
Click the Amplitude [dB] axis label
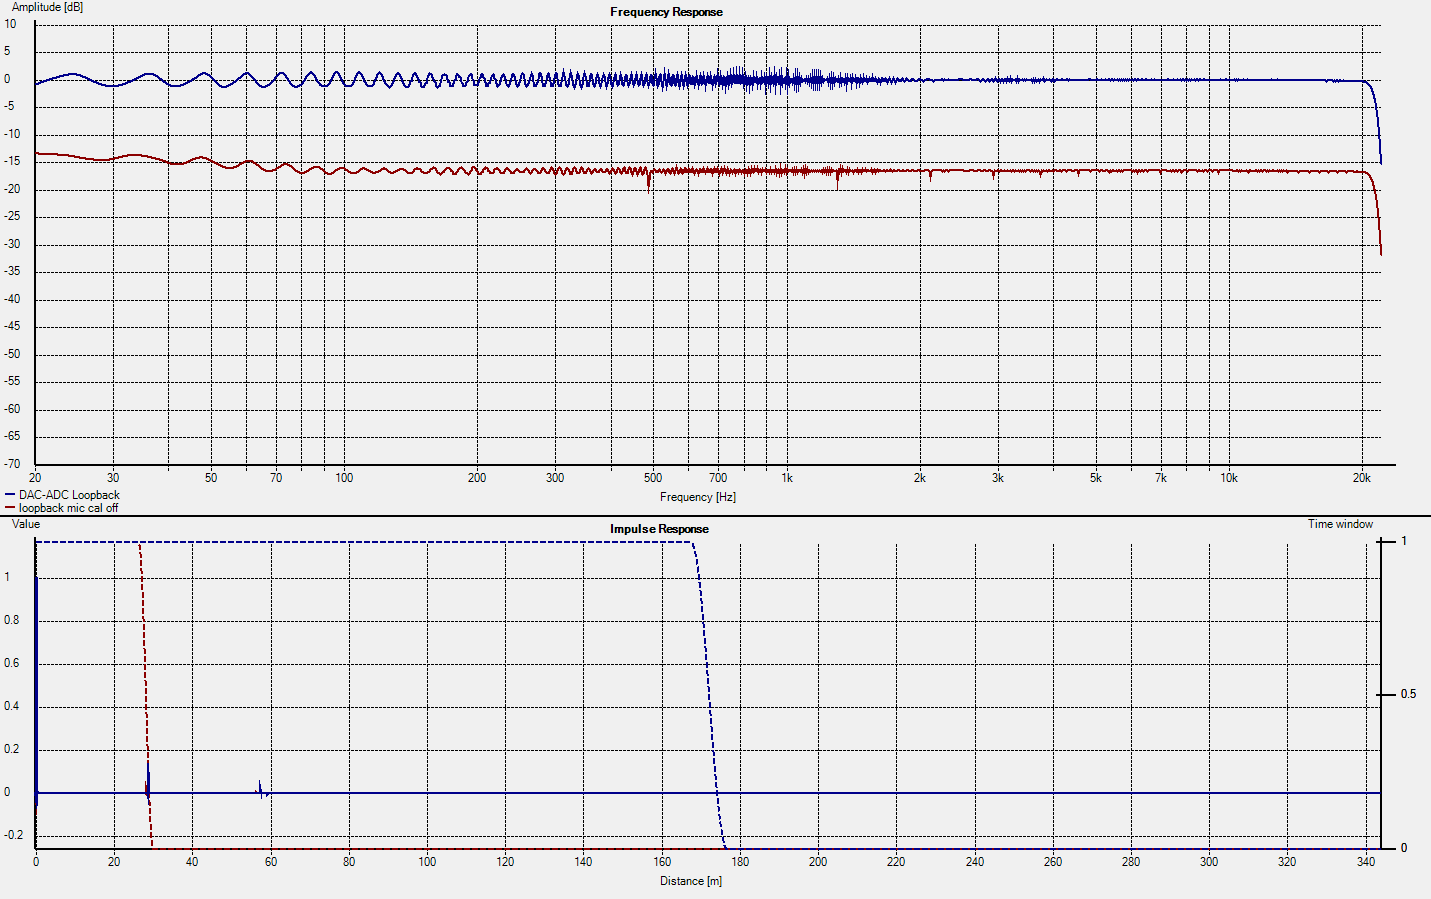tap(47, 7)
